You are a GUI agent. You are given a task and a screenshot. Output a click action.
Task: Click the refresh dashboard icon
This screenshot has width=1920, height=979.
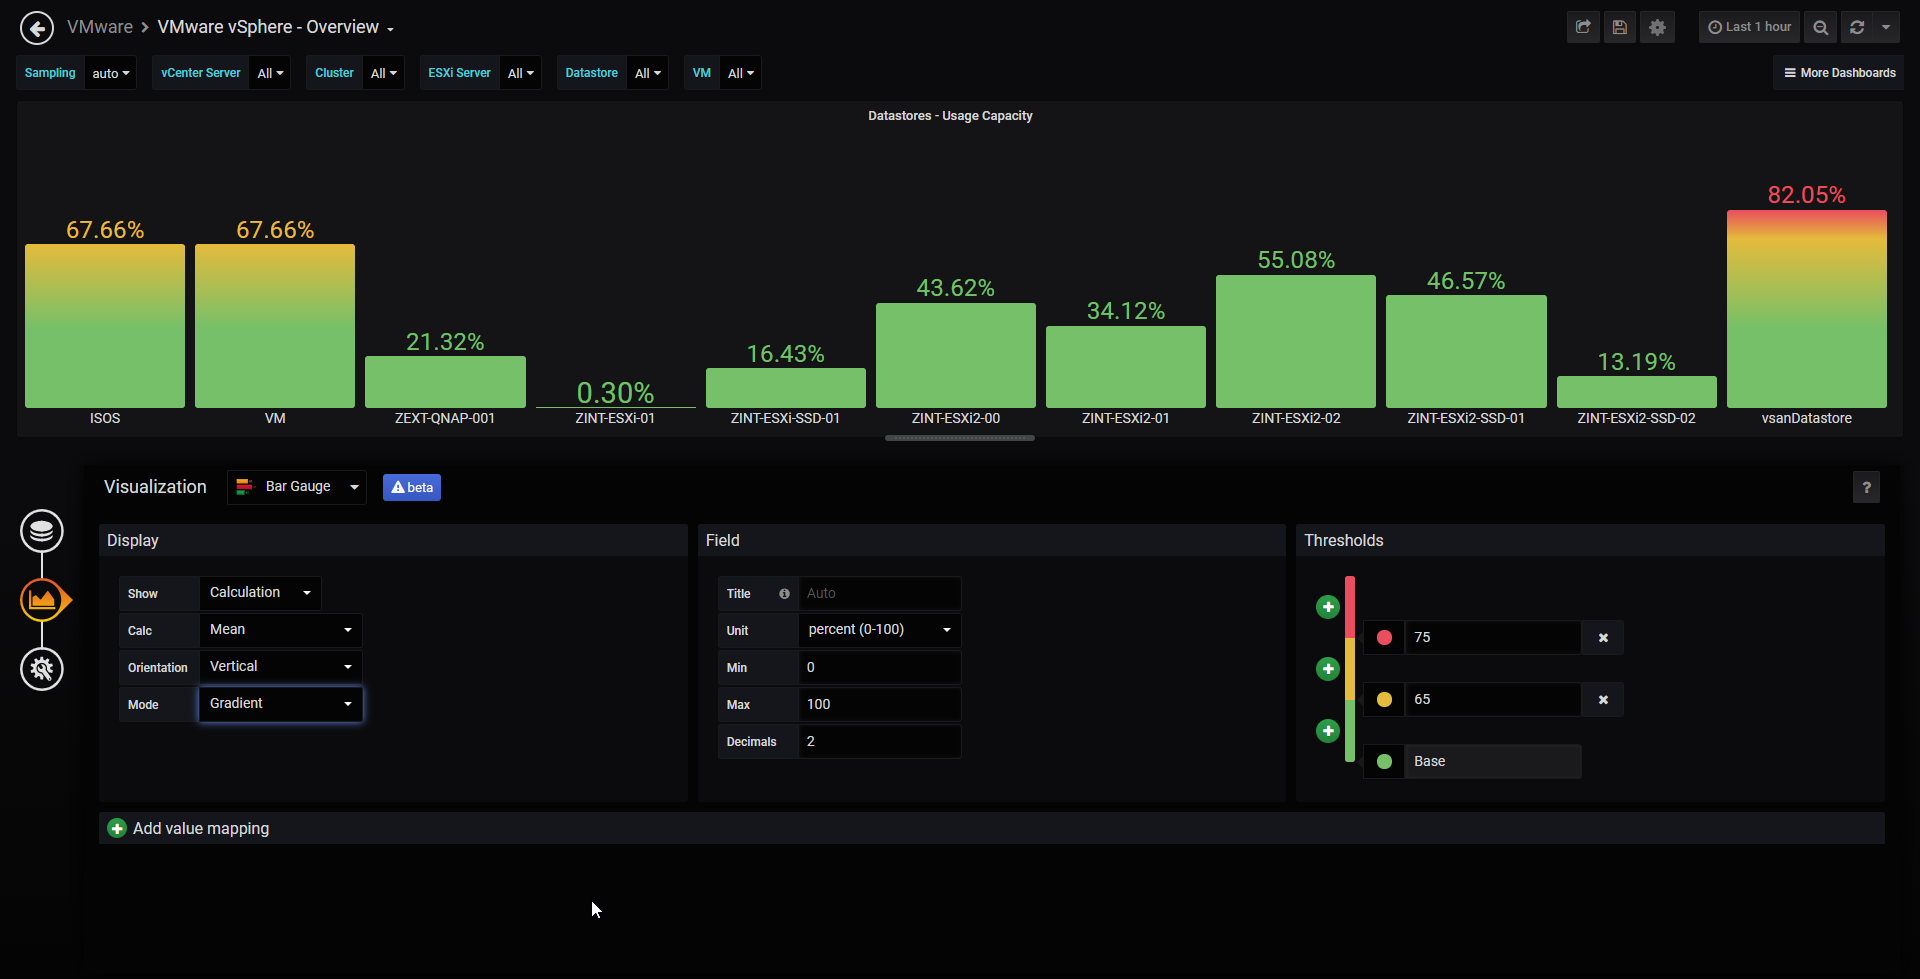pyautogui.click(x=1857, y=27)
